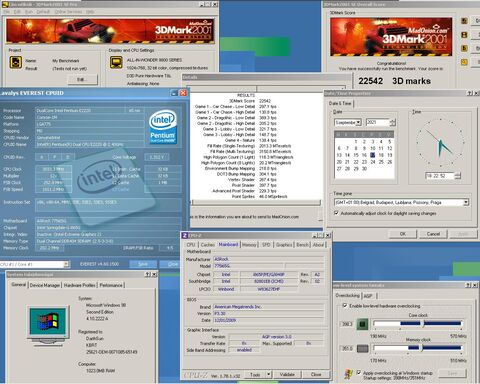Click the year input field showing 2021
The height and width of the screenshot is (384, 480).
(x=378, y=123)
